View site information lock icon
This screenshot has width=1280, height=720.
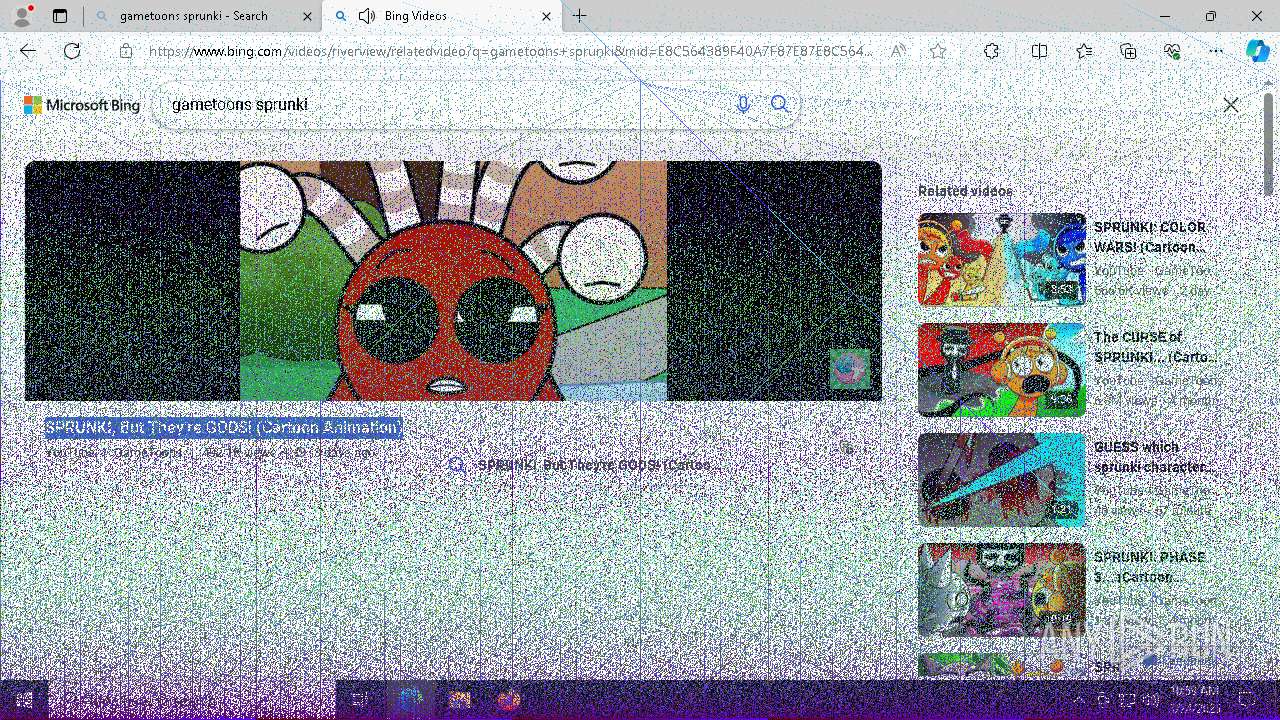[126, 51]
